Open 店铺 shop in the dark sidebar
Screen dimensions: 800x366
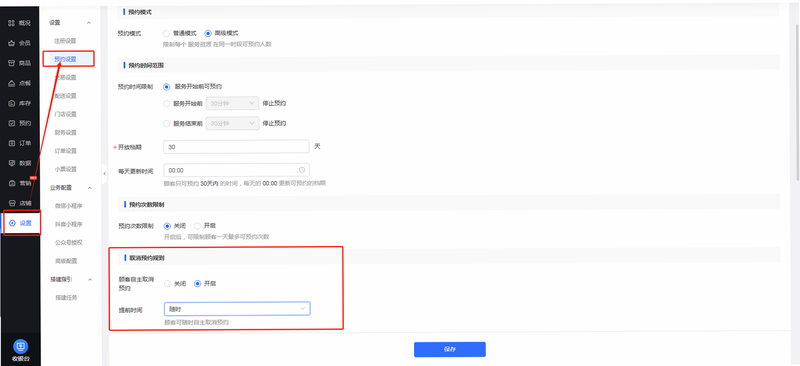click(x=19, y=203)
